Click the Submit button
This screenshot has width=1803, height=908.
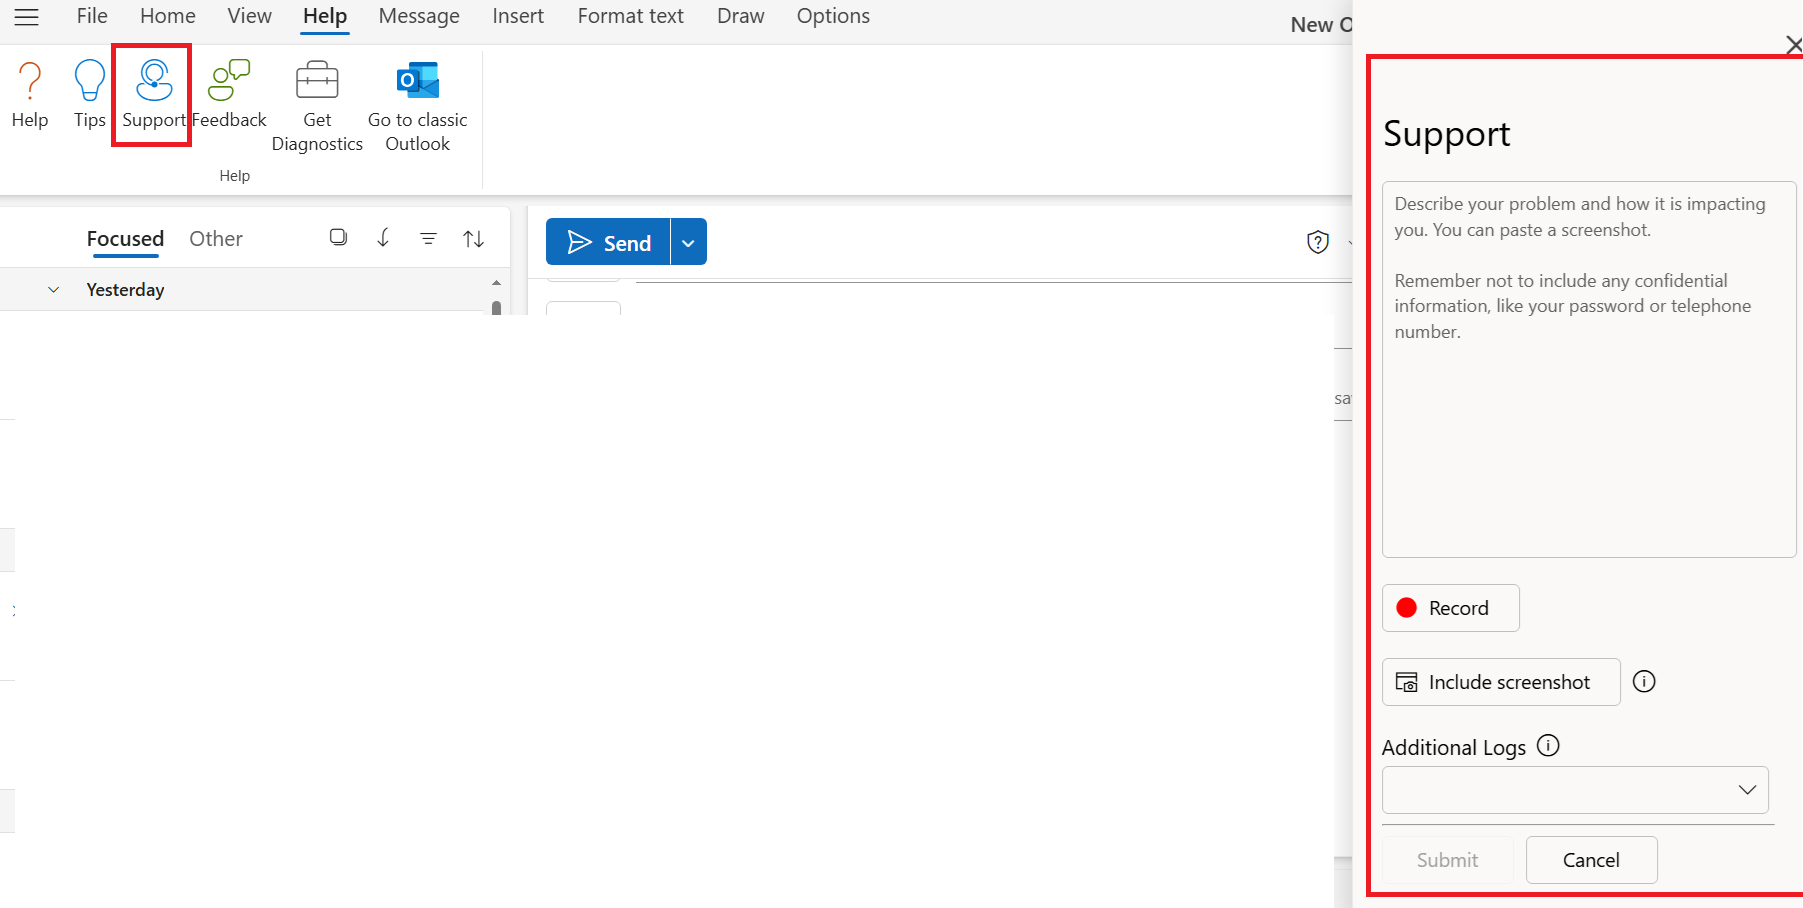click(x=1447, y=860)
